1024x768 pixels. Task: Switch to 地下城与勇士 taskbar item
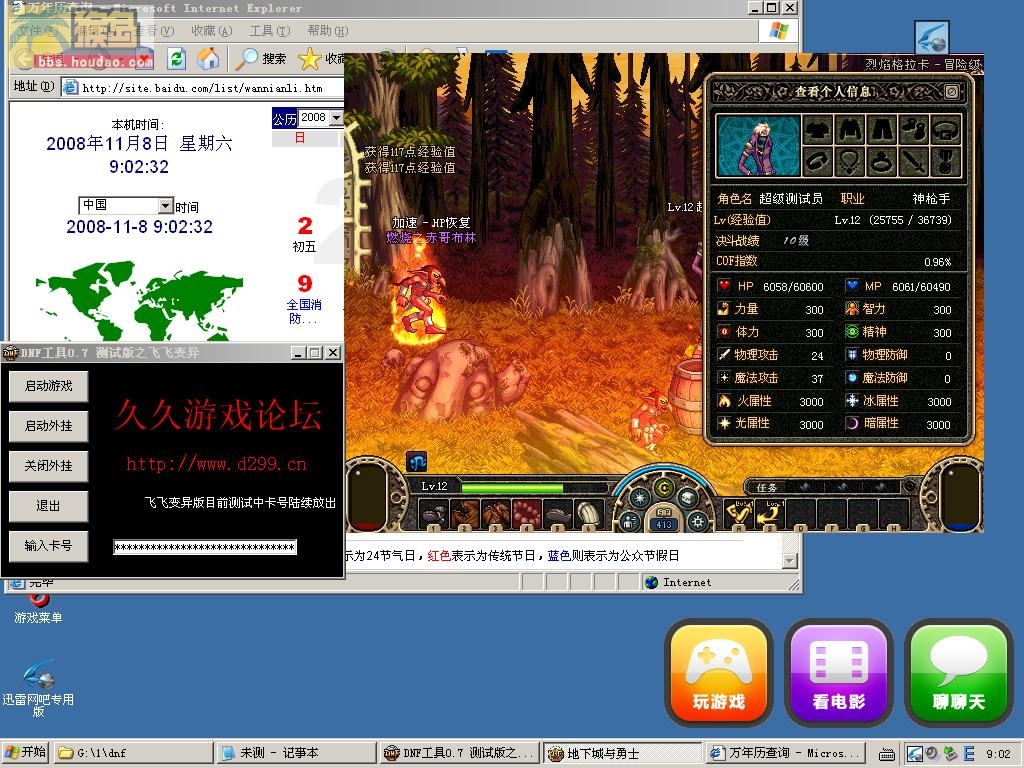[x=622, y=753]
